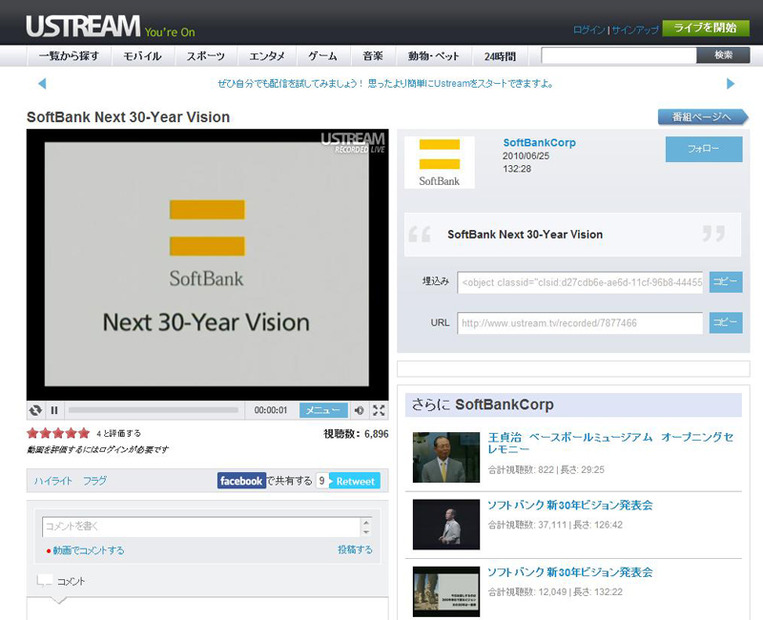Copy the URL with its コピー button
This screenshot has width=763, height=620.
pos(726,323)
